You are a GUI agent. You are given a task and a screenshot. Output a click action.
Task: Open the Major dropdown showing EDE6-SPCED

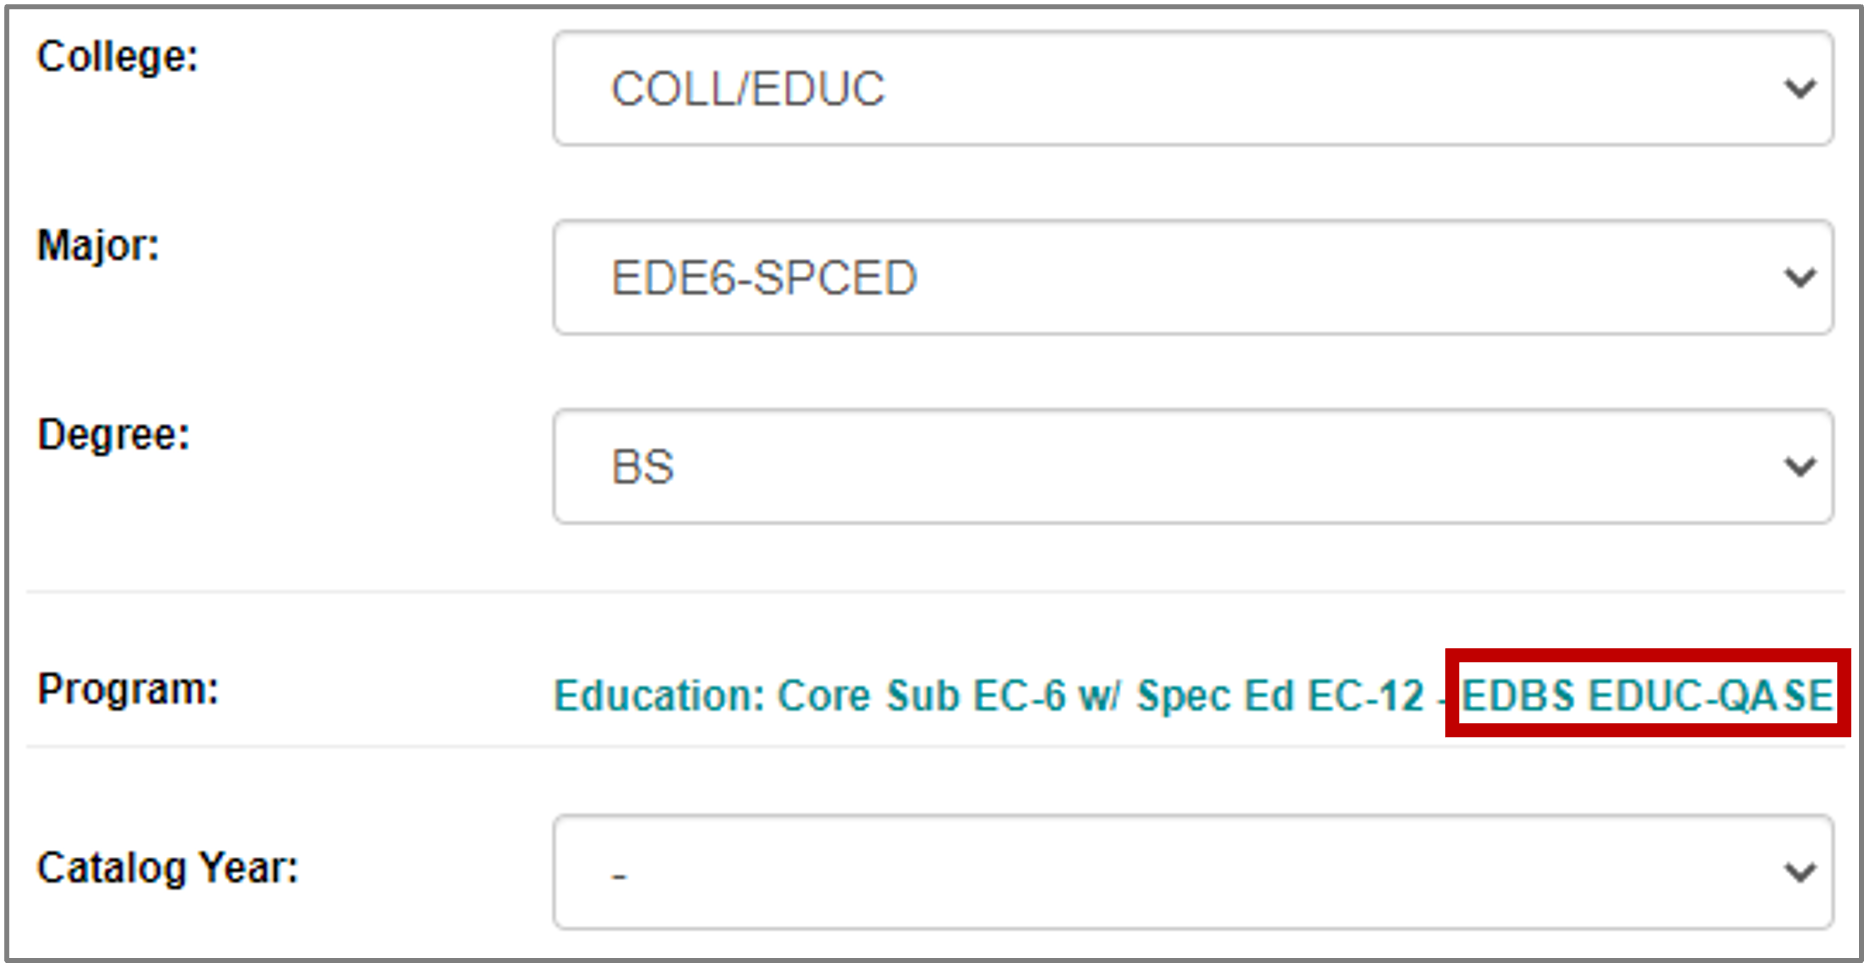pyautogui.click(x=1192, y=277)
